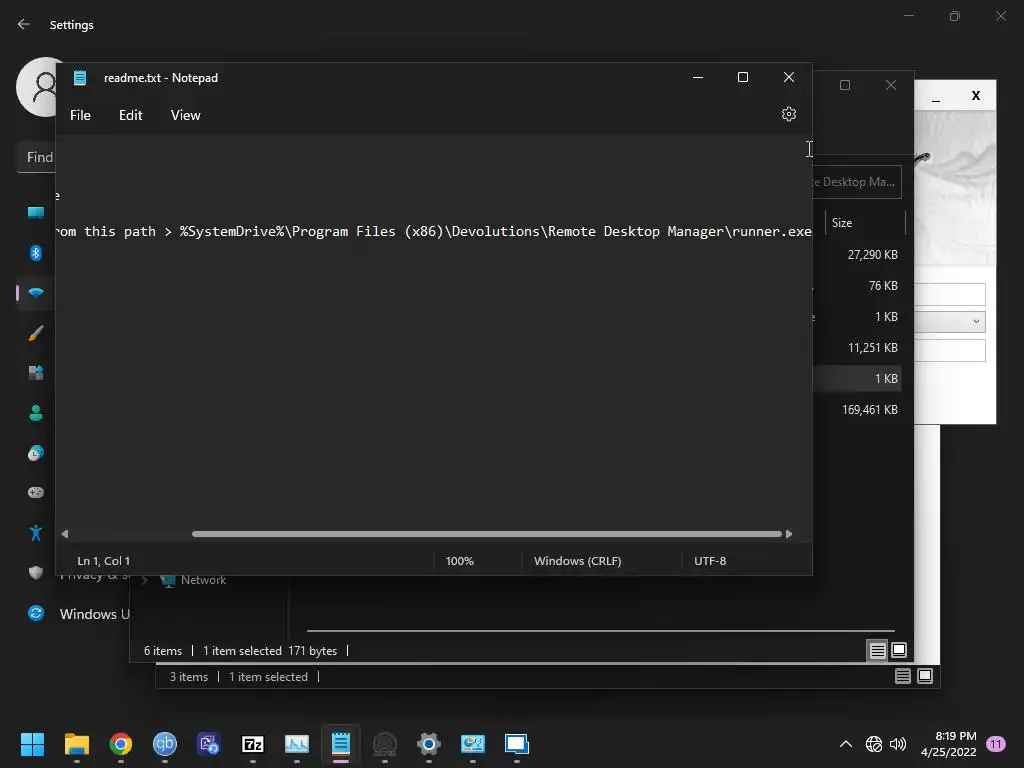
Task: Switch to details view in 6 items Explorer
Action: pyautogui.click(x=877, y=650)
